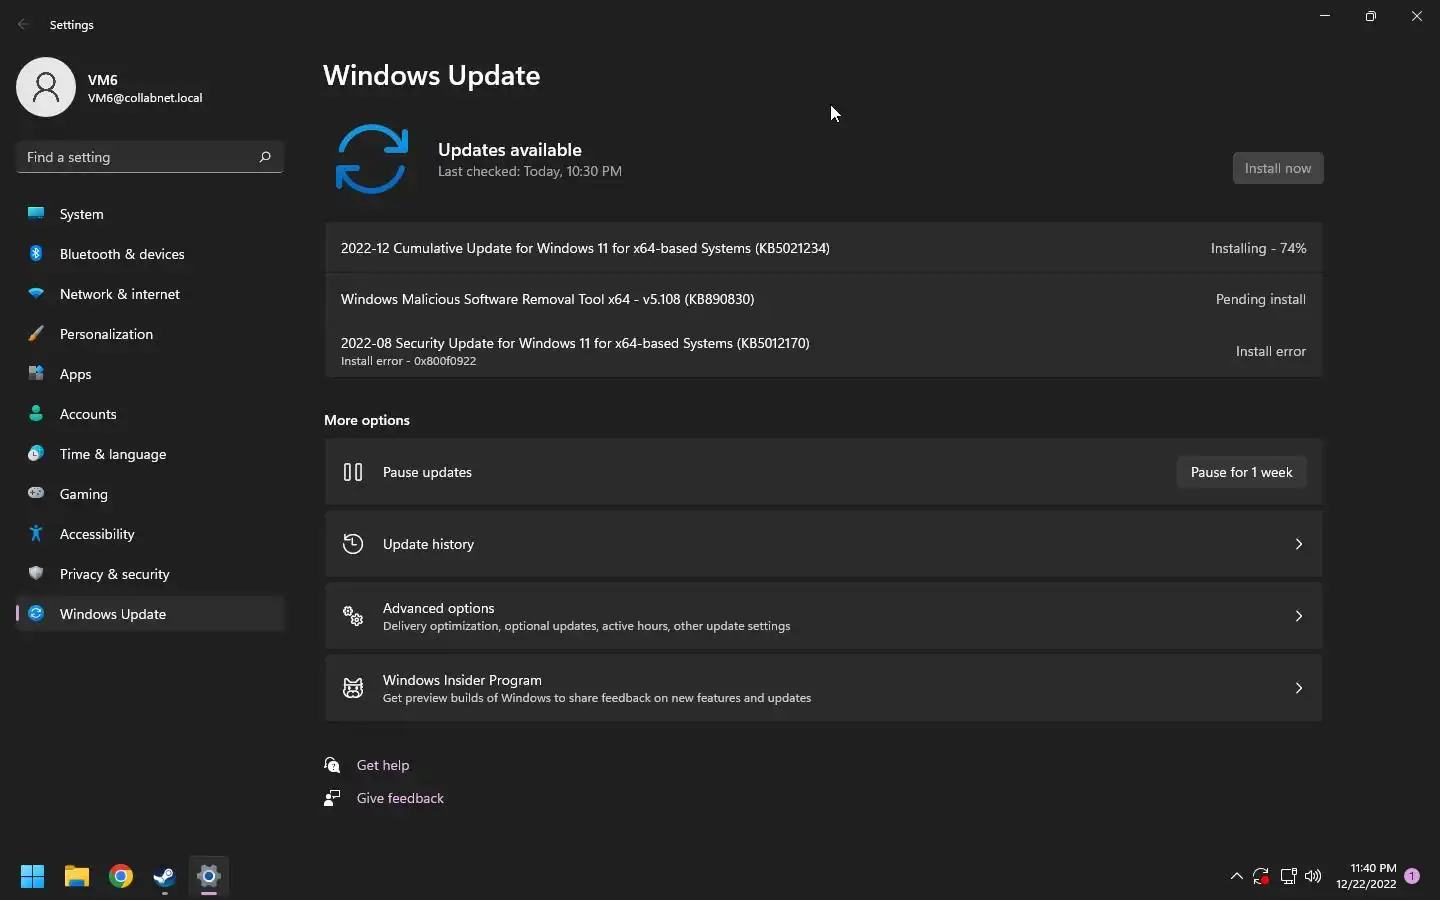Click the Advanced options gears icon
This screenshot has height=900, width=1440.
(353, 616)
